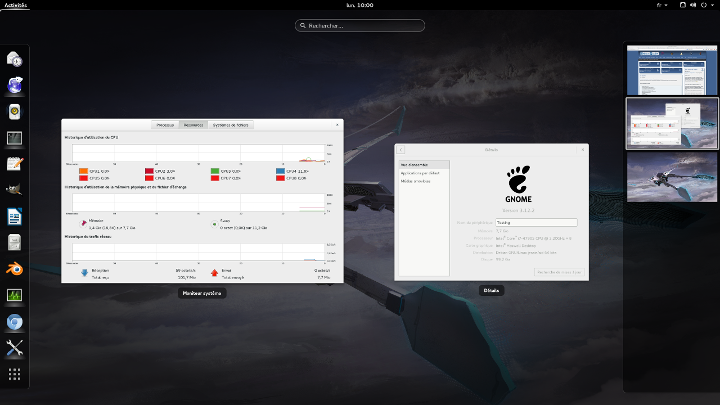Launch GIMP from the dash
This screenshot has height=405, width=720.
click(15, 189)
